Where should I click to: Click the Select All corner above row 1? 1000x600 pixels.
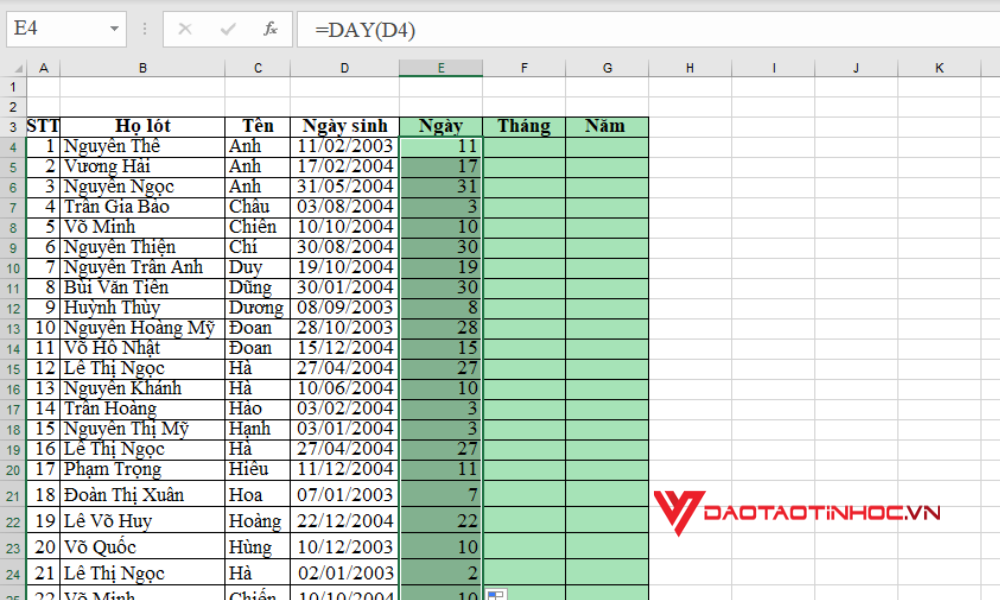point(18,67)
